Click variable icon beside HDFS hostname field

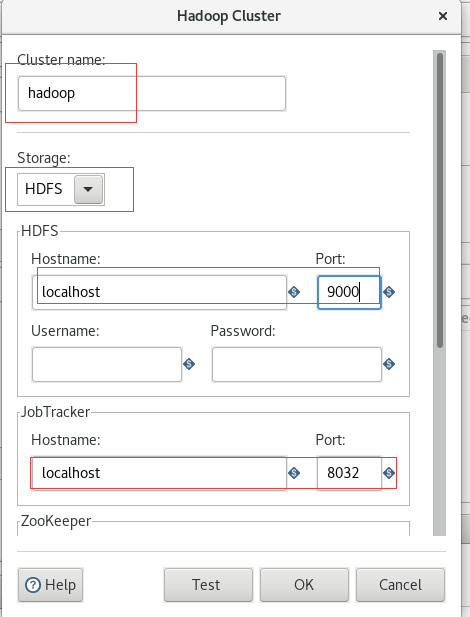coord(294,292)
